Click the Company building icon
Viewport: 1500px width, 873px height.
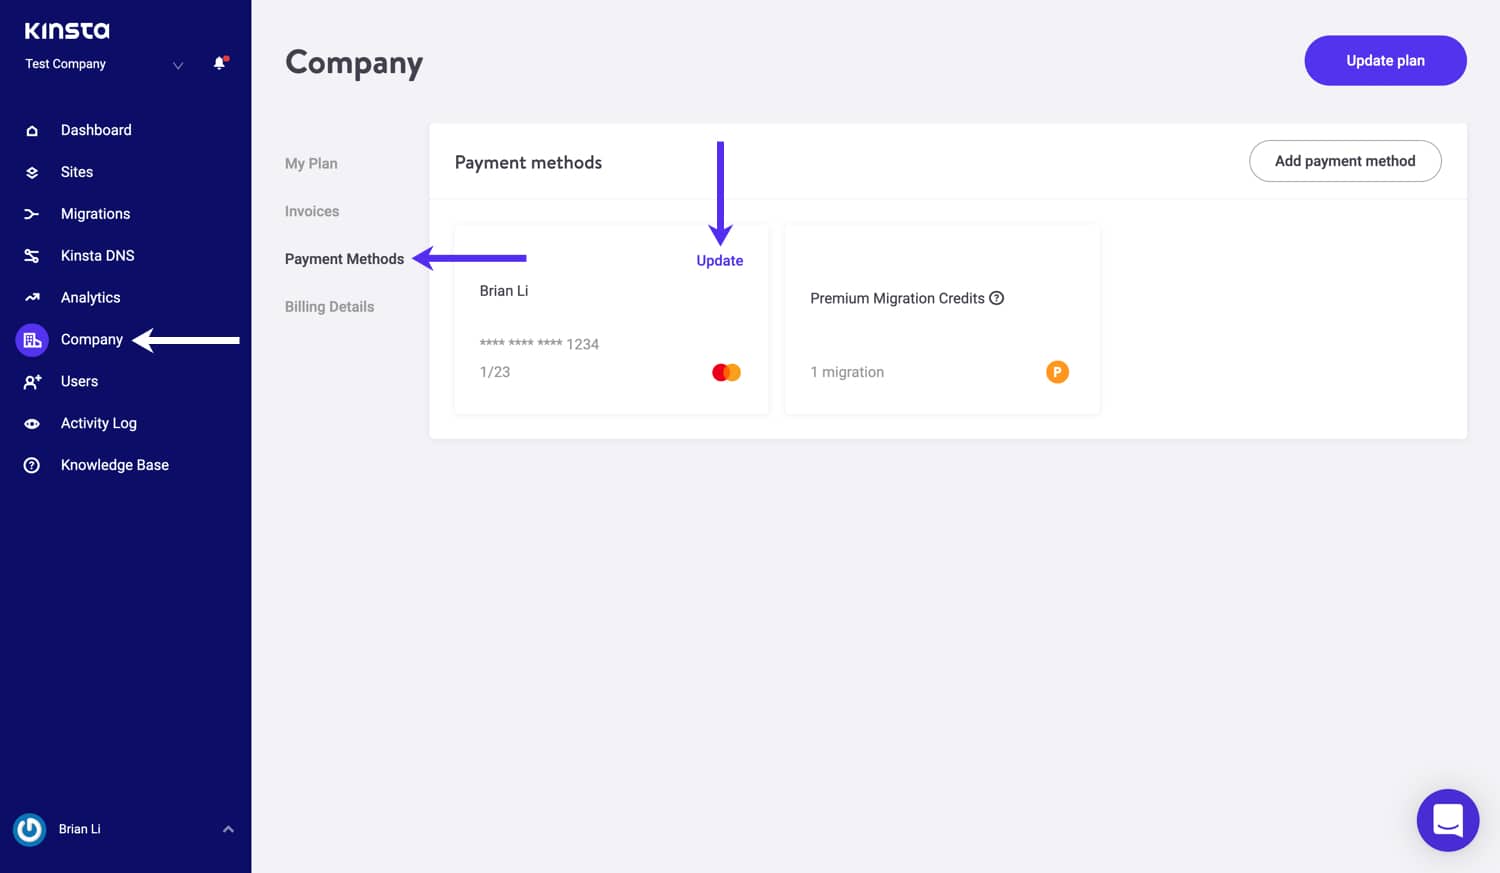click(x=32, y=340)
